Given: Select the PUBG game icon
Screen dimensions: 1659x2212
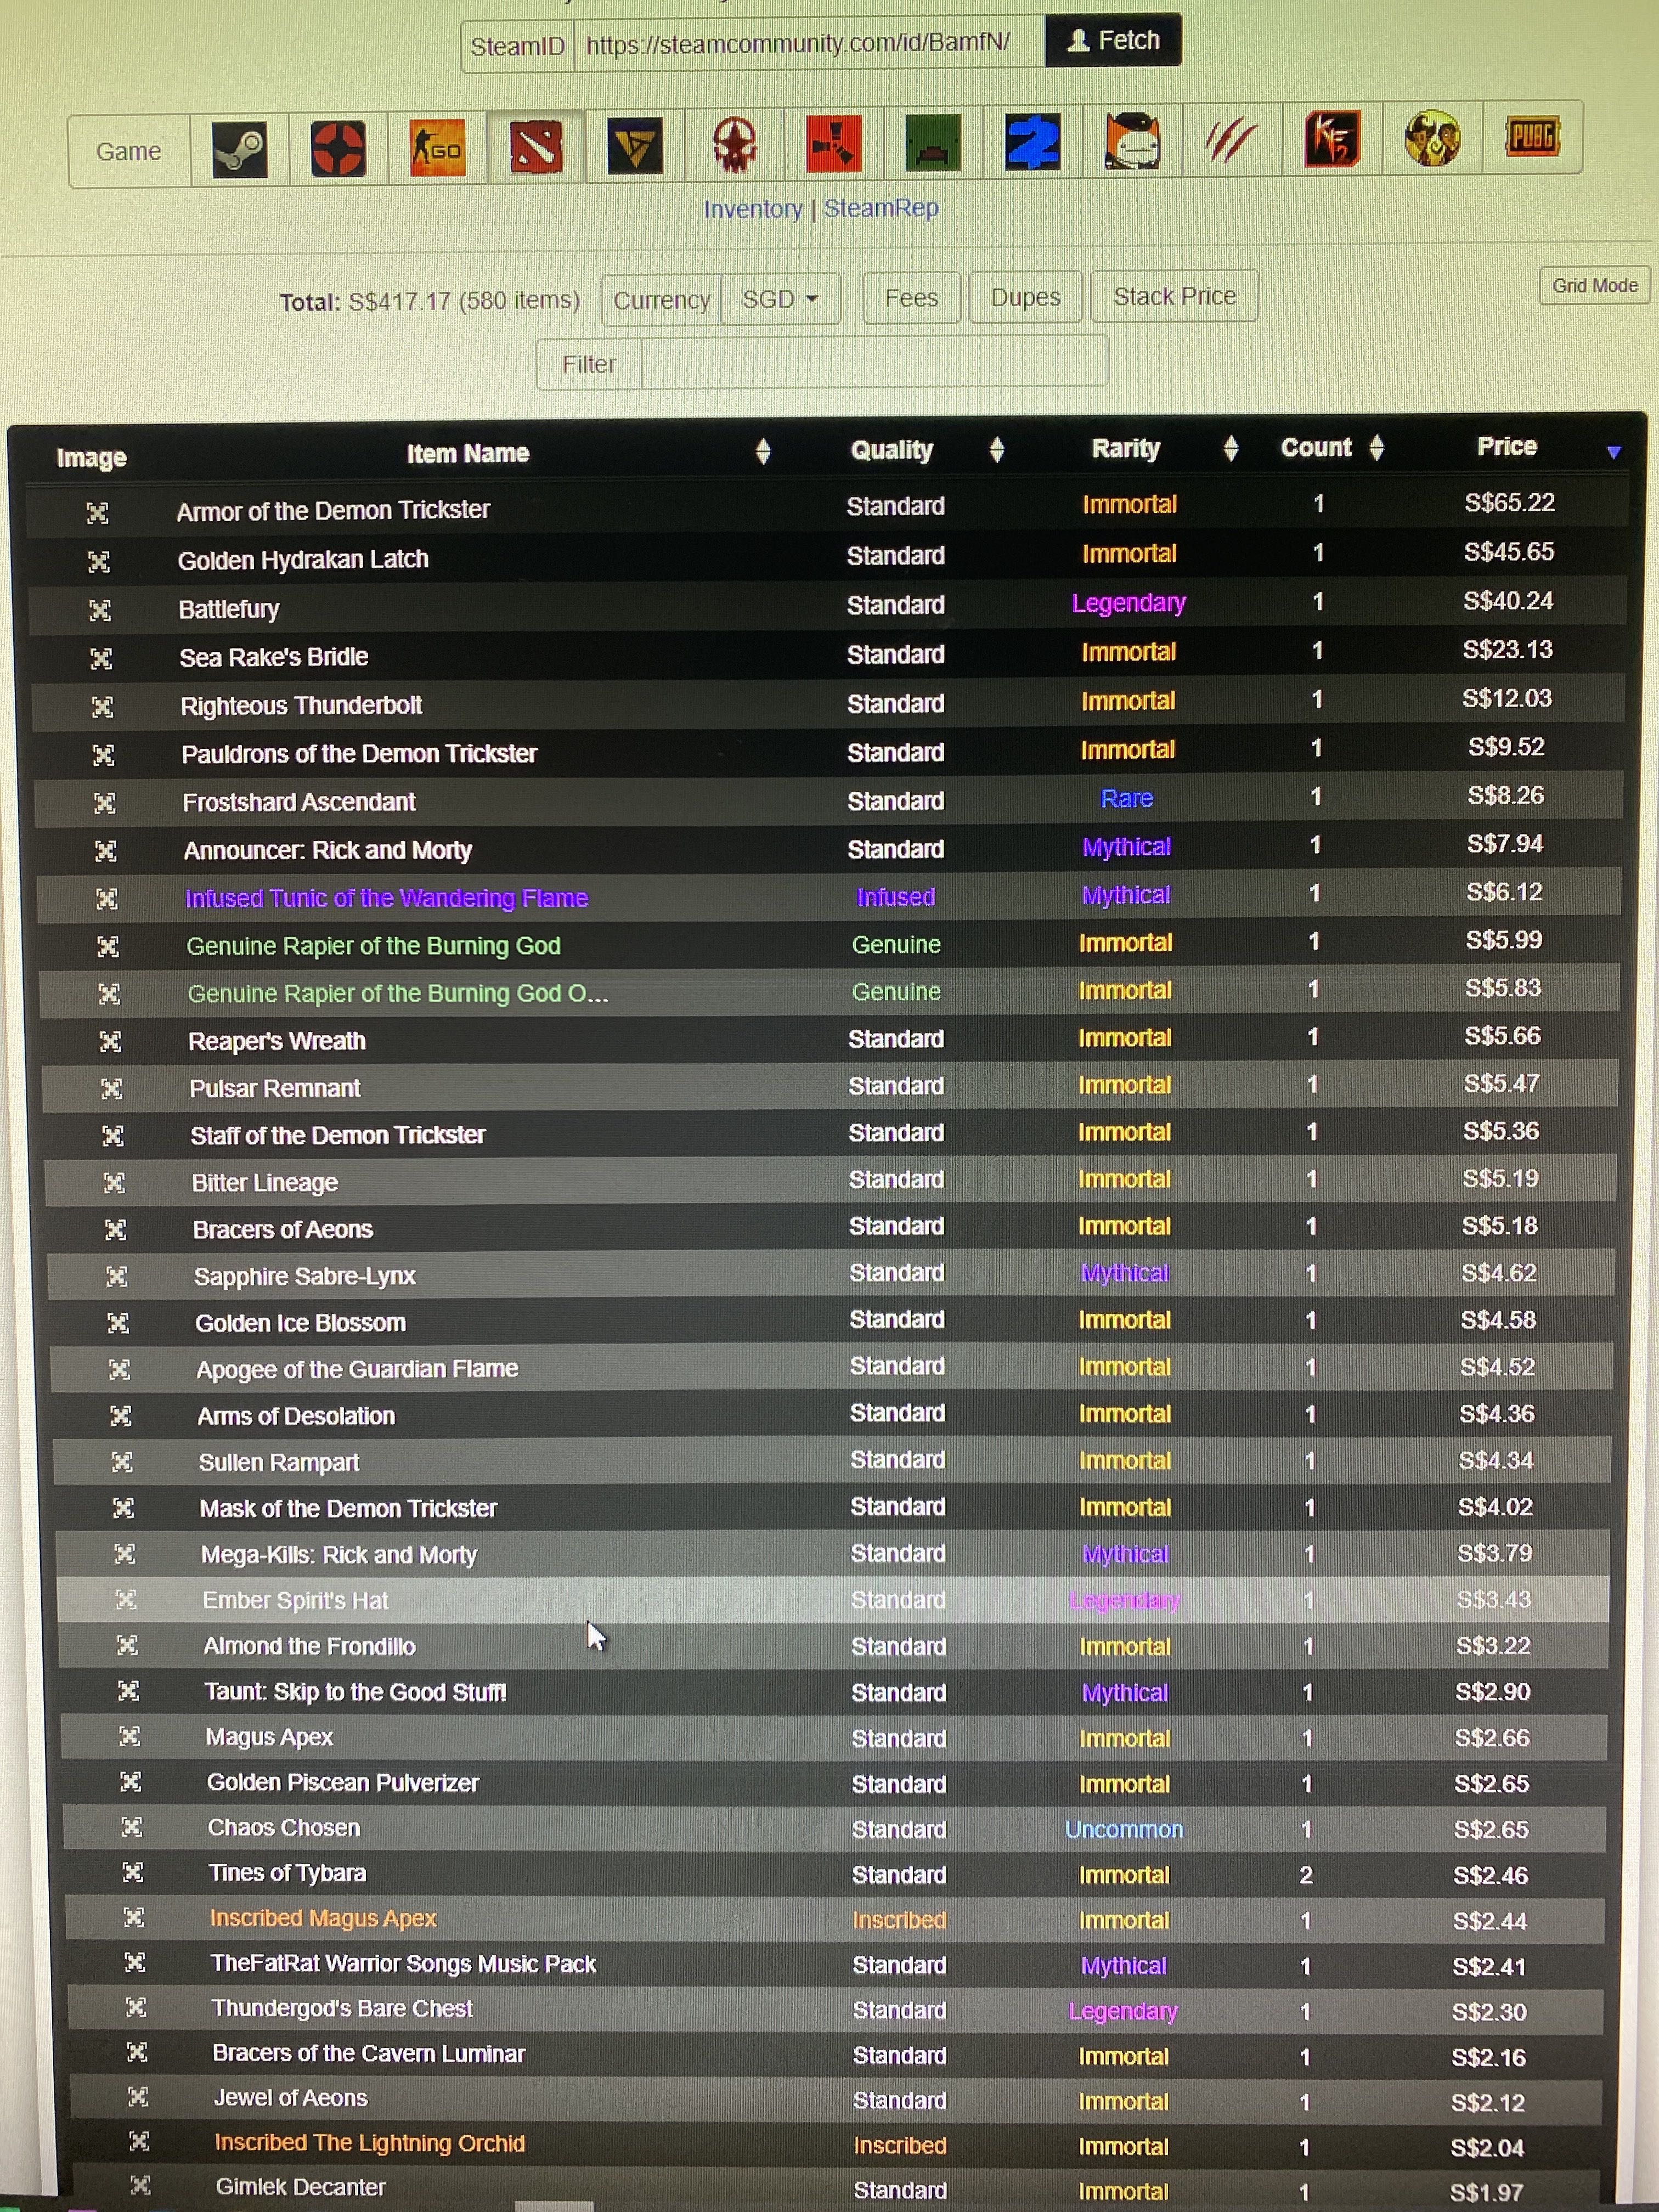Looking at the screenshot, I should tap(1531, 136).
